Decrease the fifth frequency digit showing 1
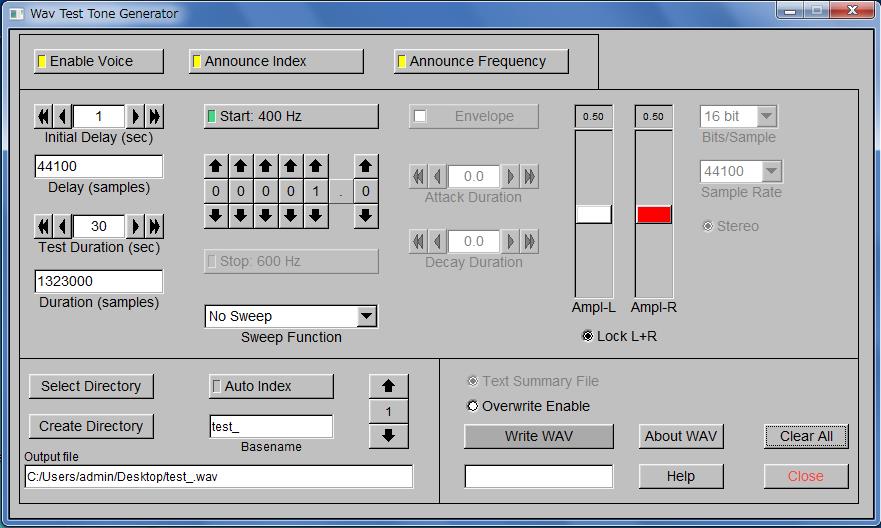 coord(316,215)
